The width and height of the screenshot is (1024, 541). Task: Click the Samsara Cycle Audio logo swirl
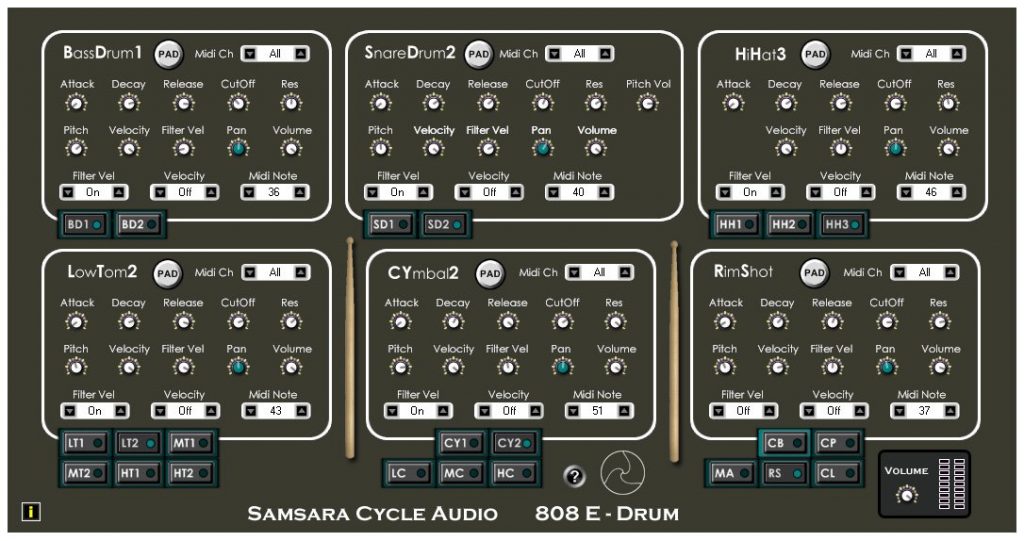(622, 473)
